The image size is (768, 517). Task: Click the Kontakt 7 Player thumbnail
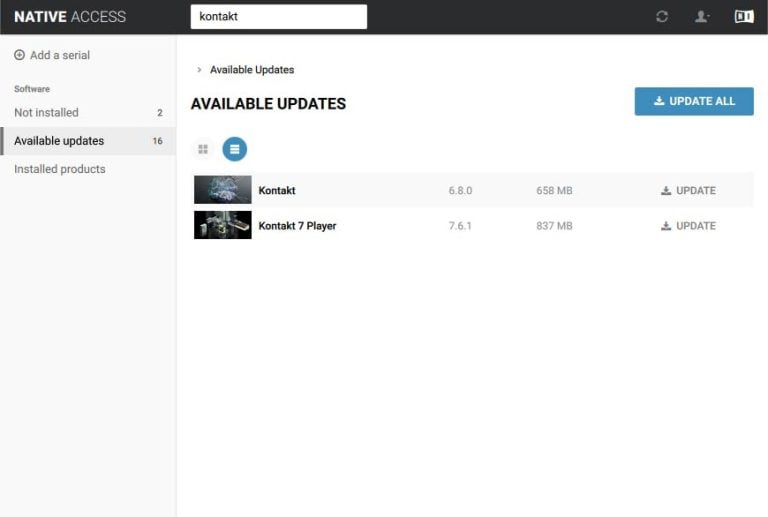tap(222, 225)
